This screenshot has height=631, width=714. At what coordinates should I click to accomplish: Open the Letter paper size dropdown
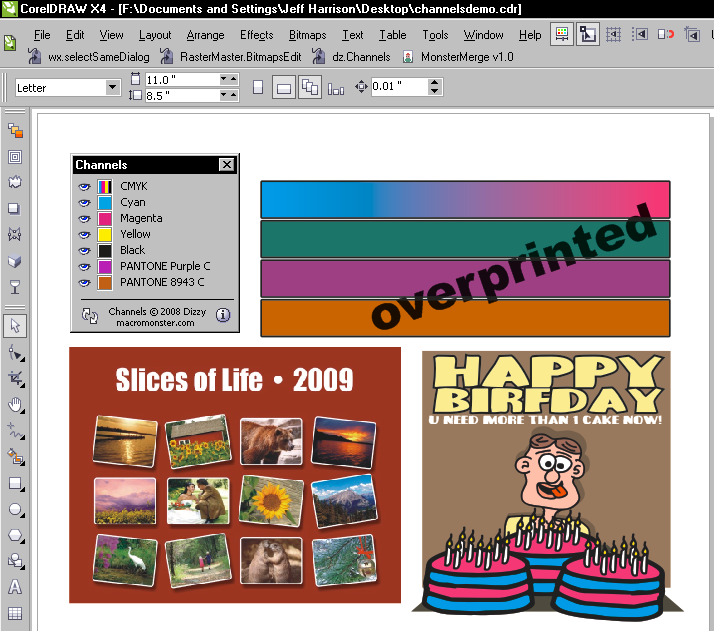tap(112, 87)
